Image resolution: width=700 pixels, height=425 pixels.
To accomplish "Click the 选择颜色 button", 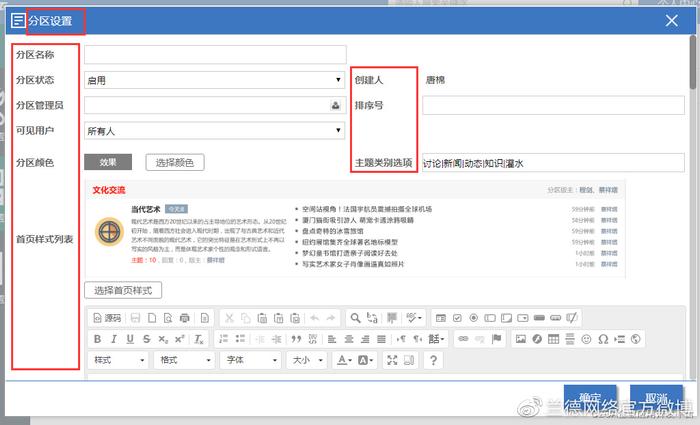I will (175, 162).
